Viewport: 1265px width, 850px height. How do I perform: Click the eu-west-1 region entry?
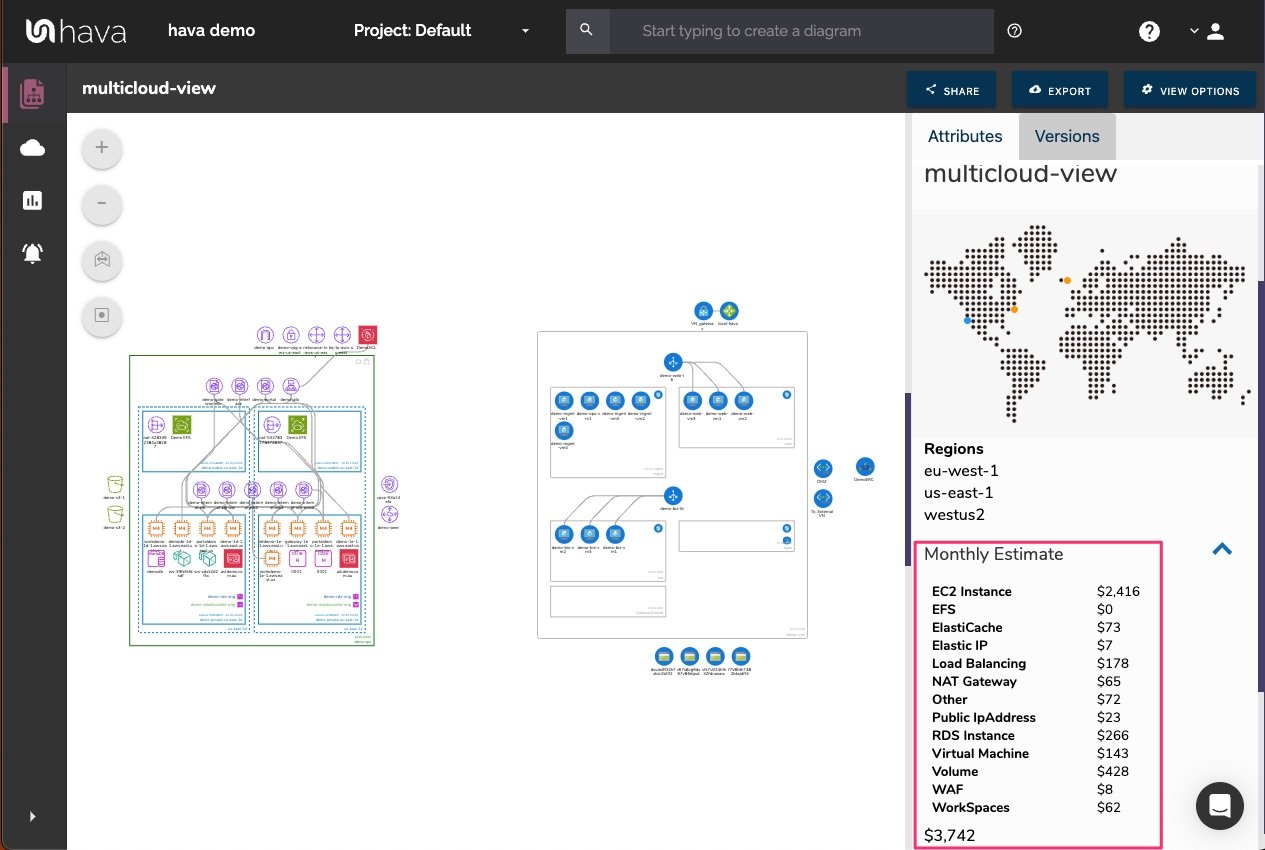coord(961,471)
